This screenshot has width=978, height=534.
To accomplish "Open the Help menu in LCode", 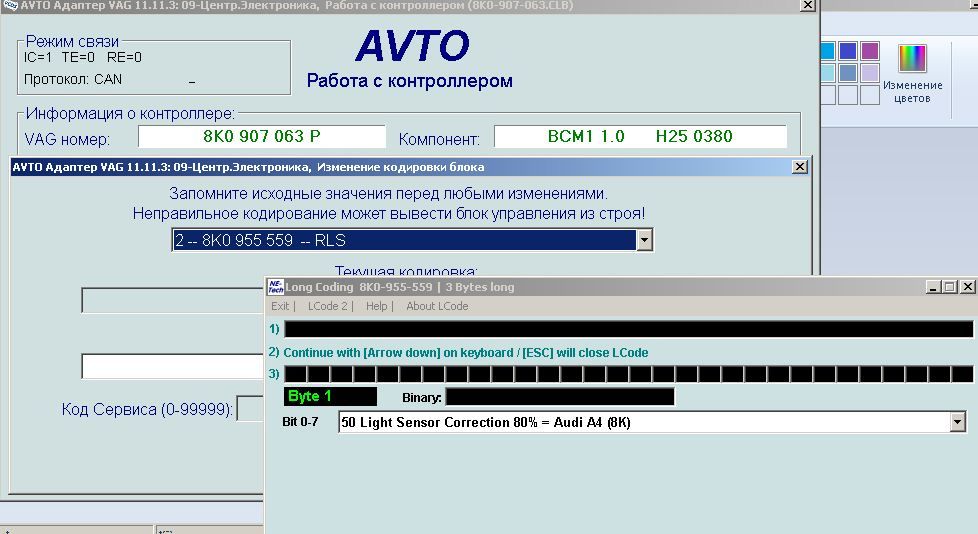I will [376, 306].
